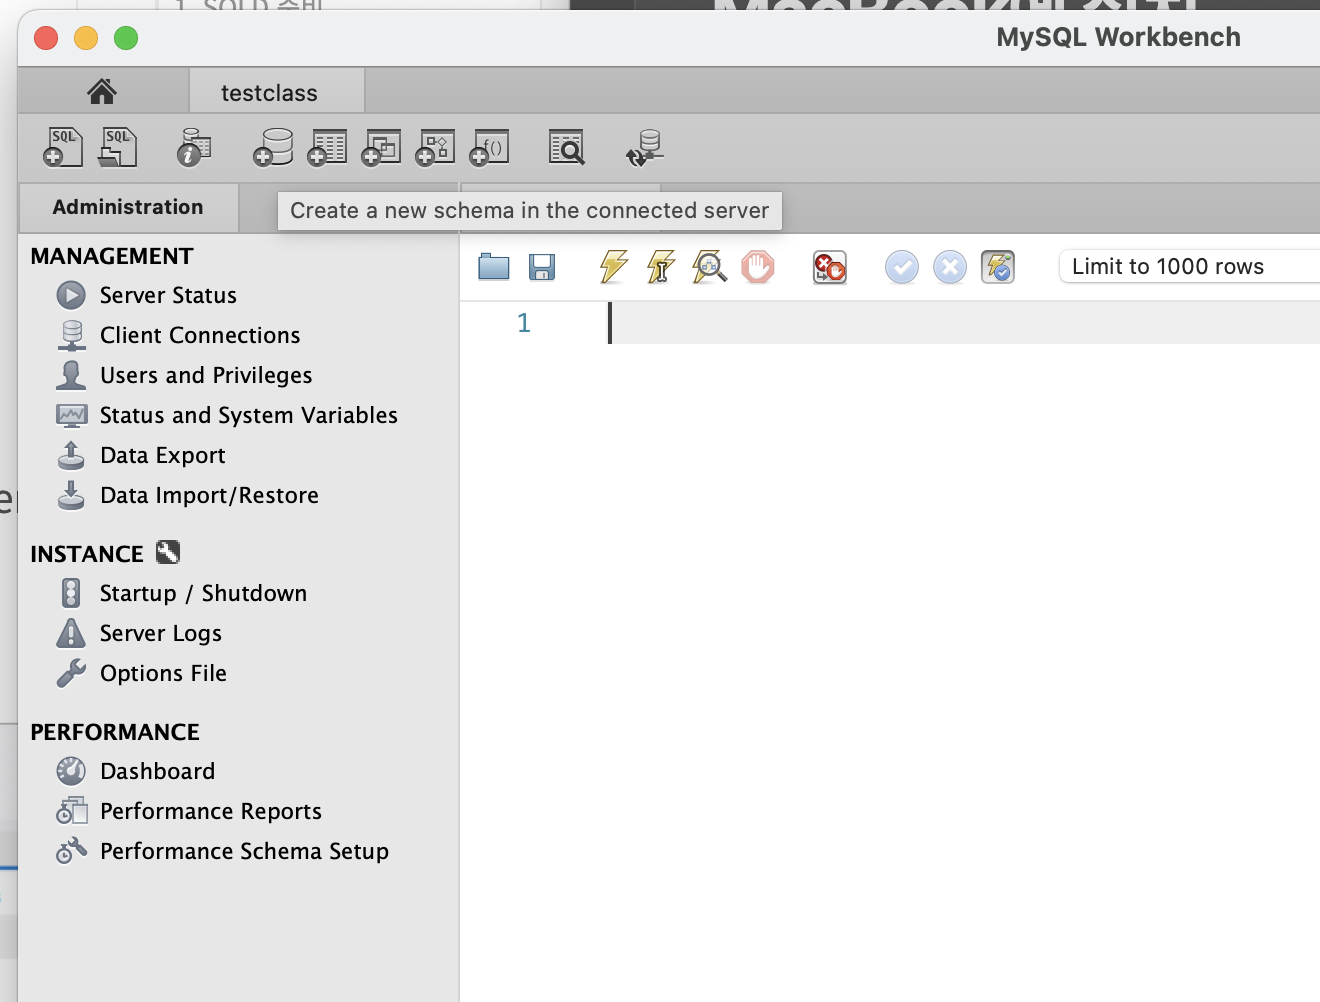Create a new view in the active schema
This screenshot has width=1320, height=1002.
click(380, 146)
